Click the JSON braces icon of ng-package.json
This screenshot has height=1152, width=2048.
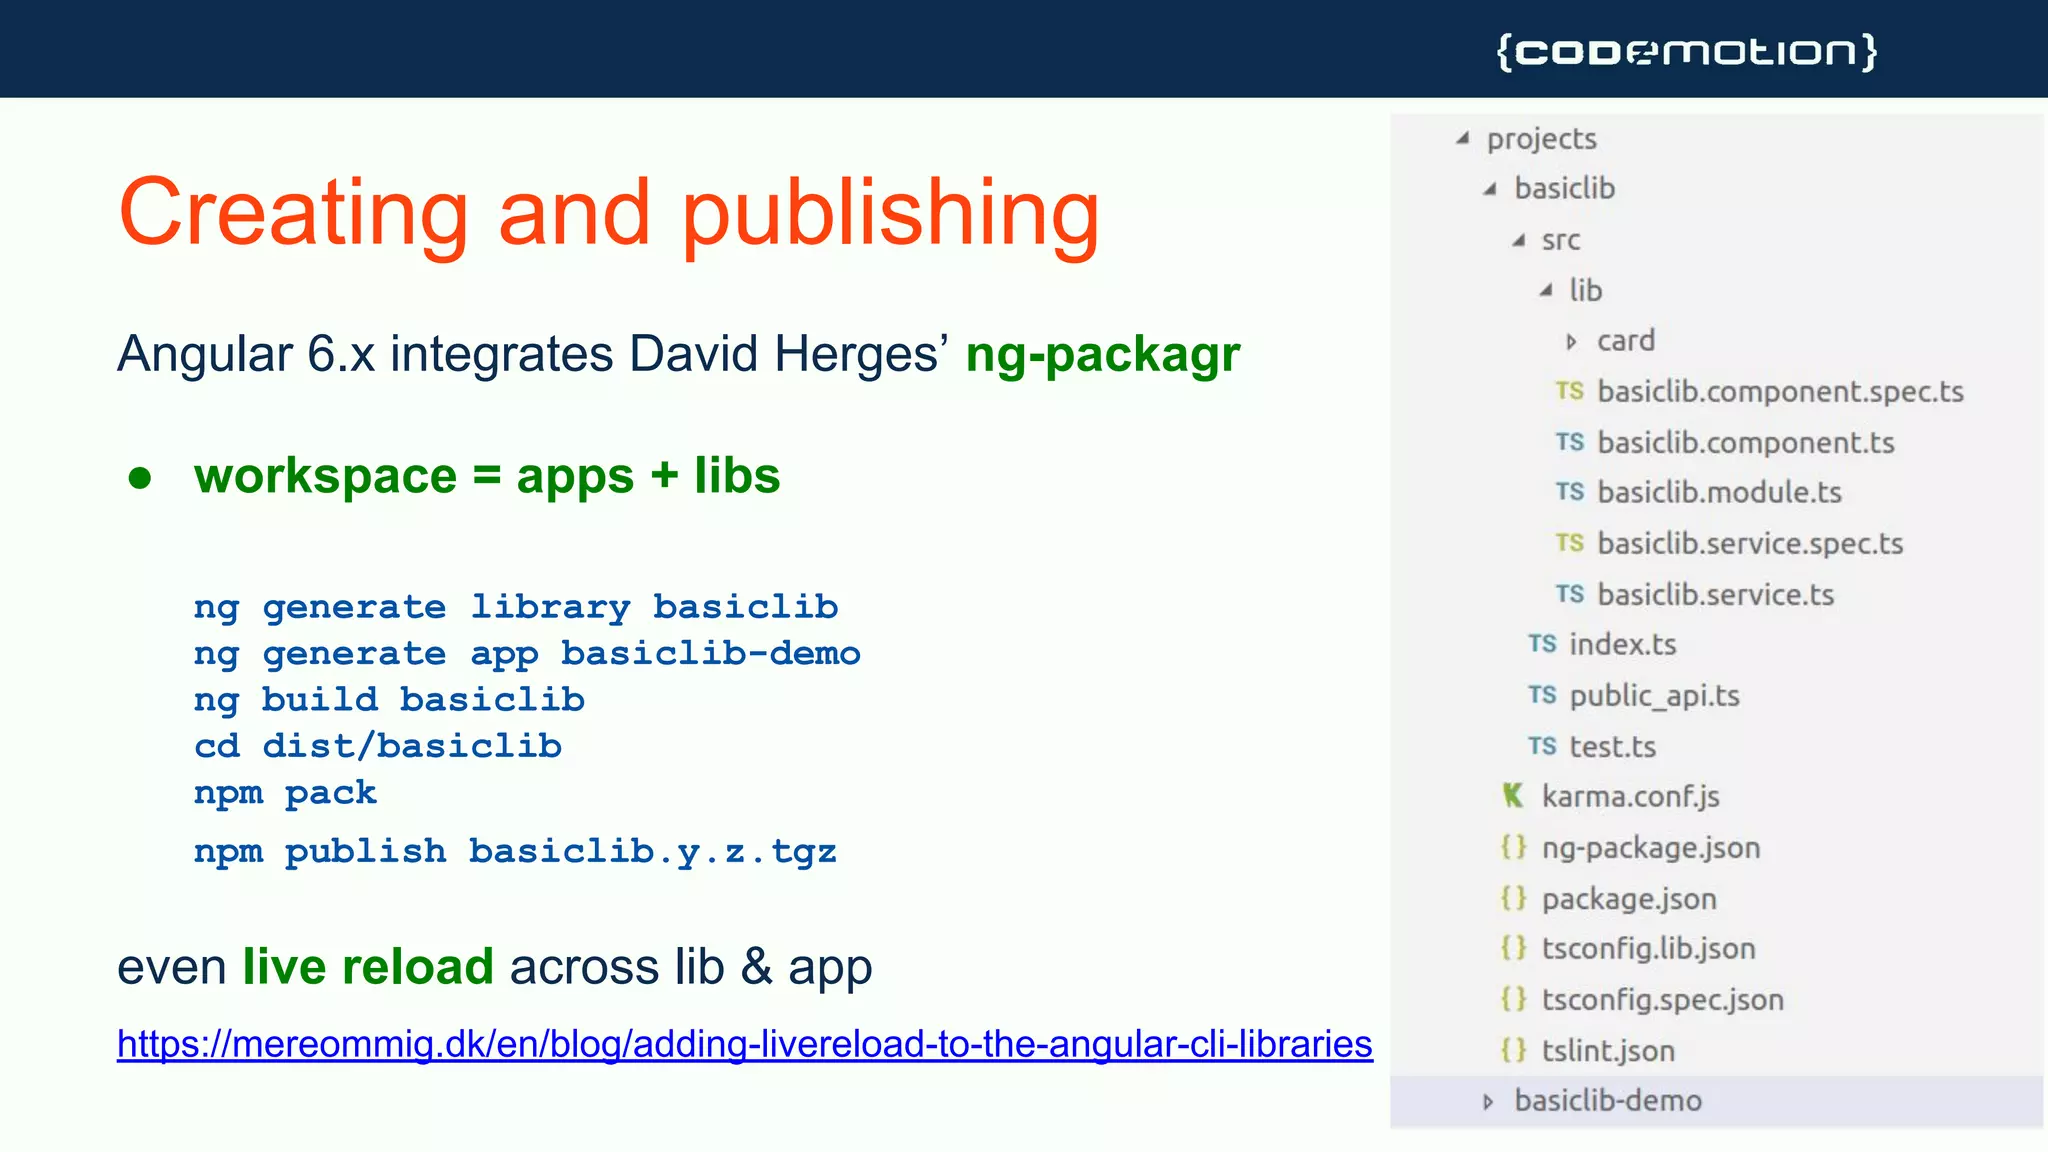[x=1514, y=847]
